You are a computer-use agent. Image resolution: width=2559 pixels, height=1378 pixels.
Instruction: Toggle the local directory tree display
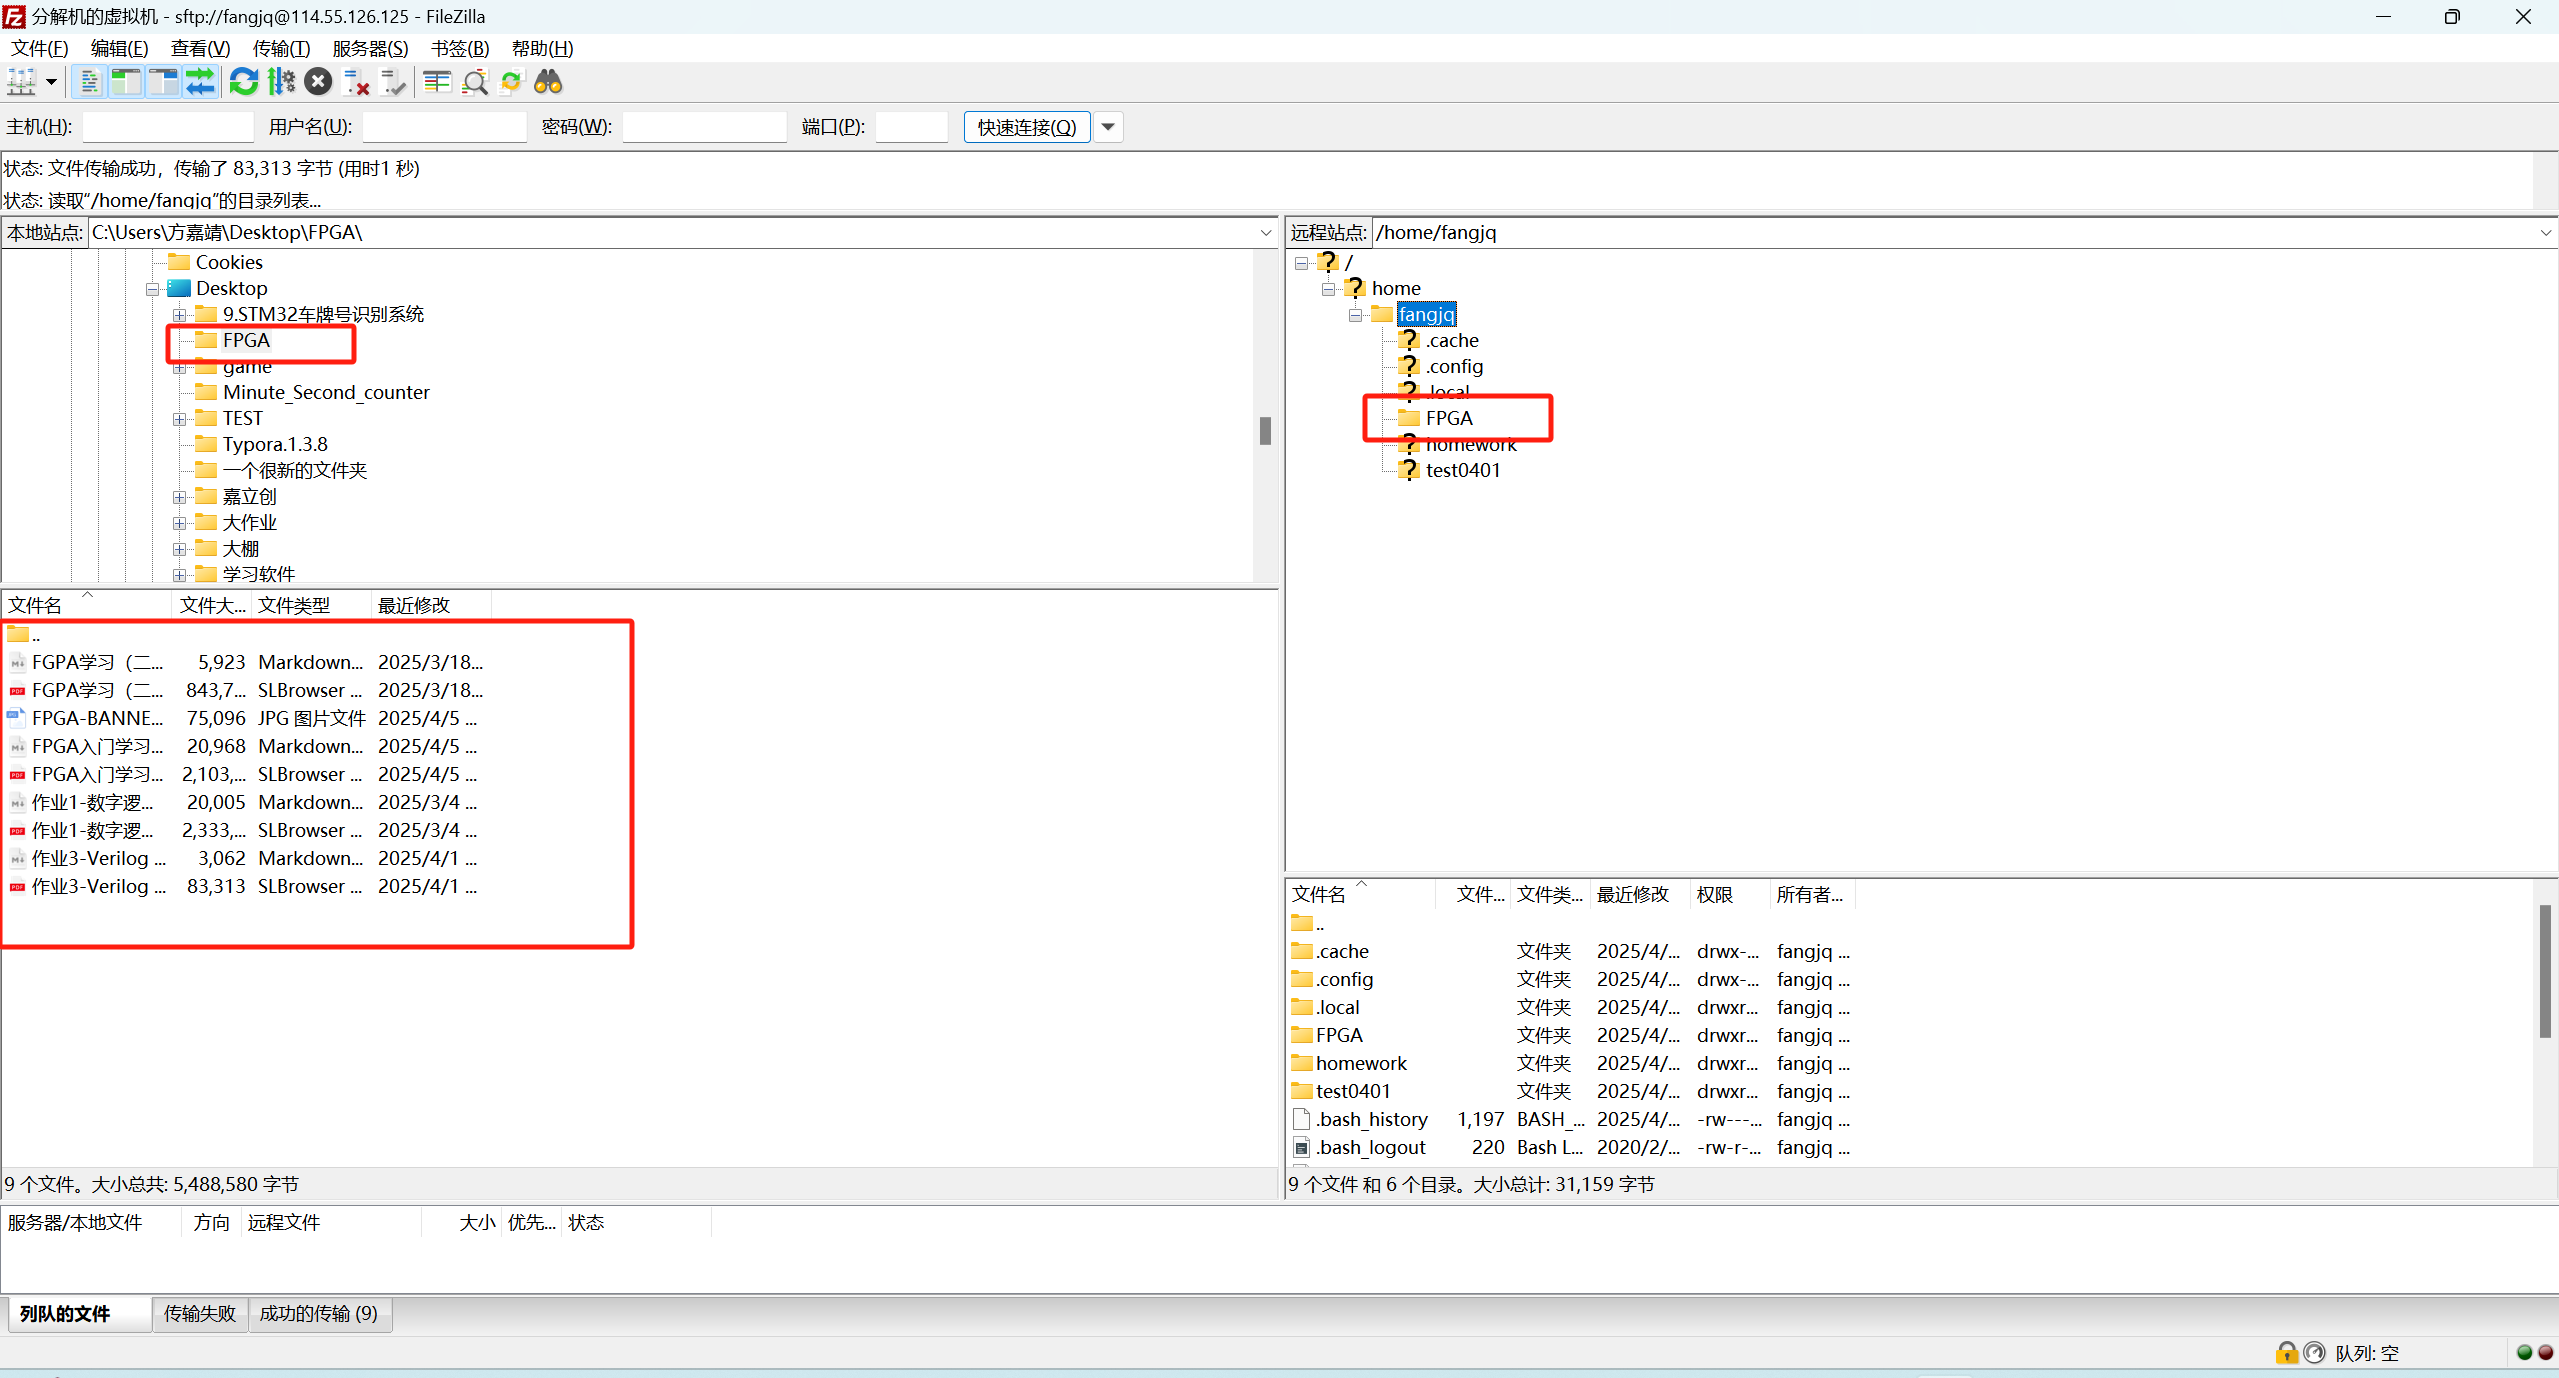126,82
